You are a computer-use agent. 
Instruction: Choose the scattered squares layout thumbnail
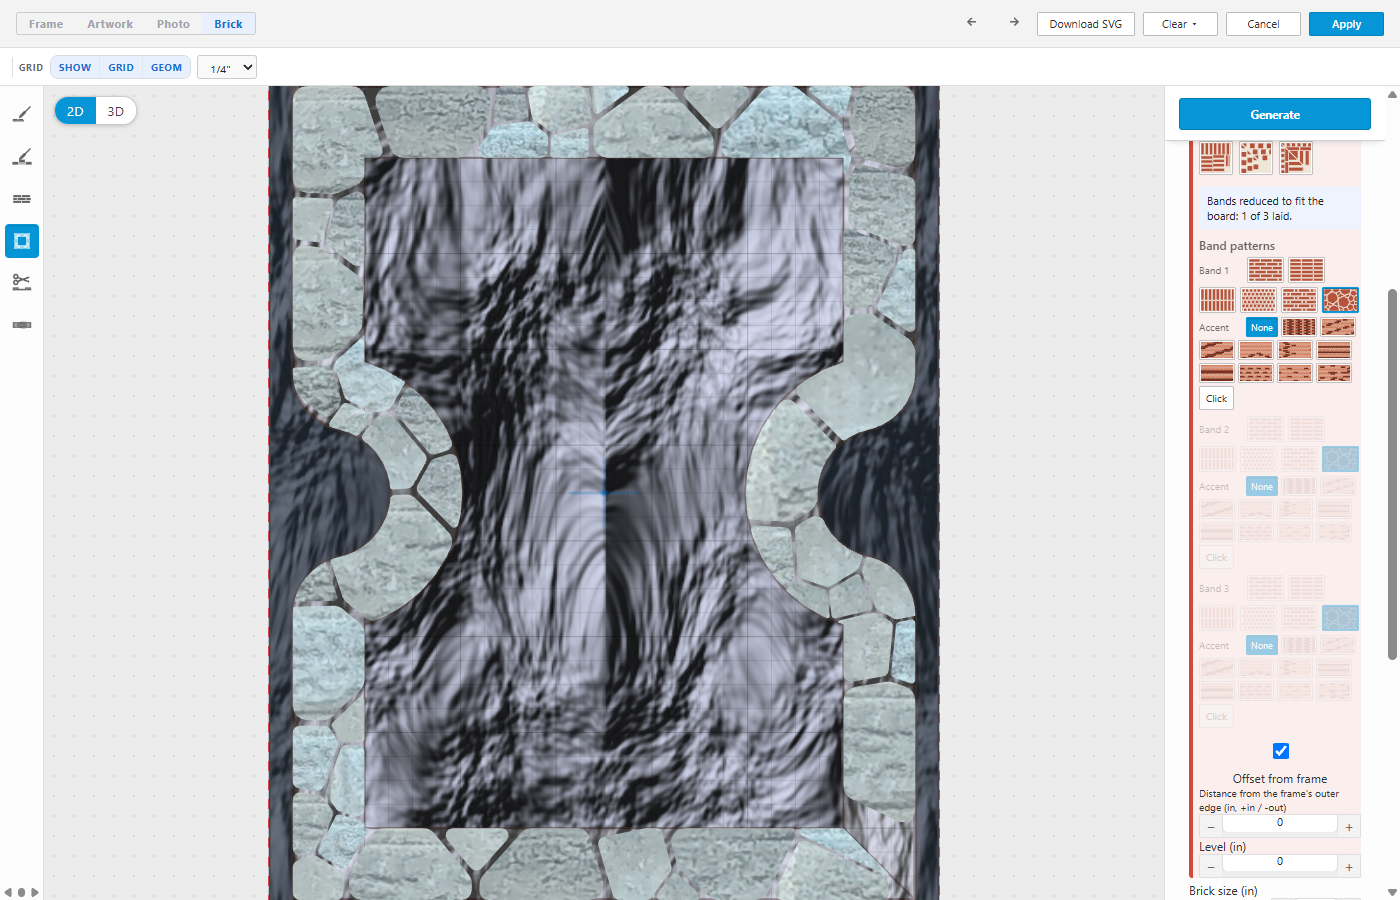click(1256, 158)
